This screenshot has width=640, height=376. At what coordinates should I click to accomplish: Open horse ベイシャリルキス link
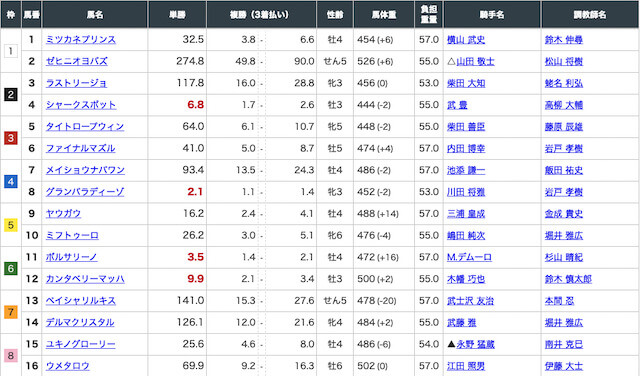click(81, 300)
